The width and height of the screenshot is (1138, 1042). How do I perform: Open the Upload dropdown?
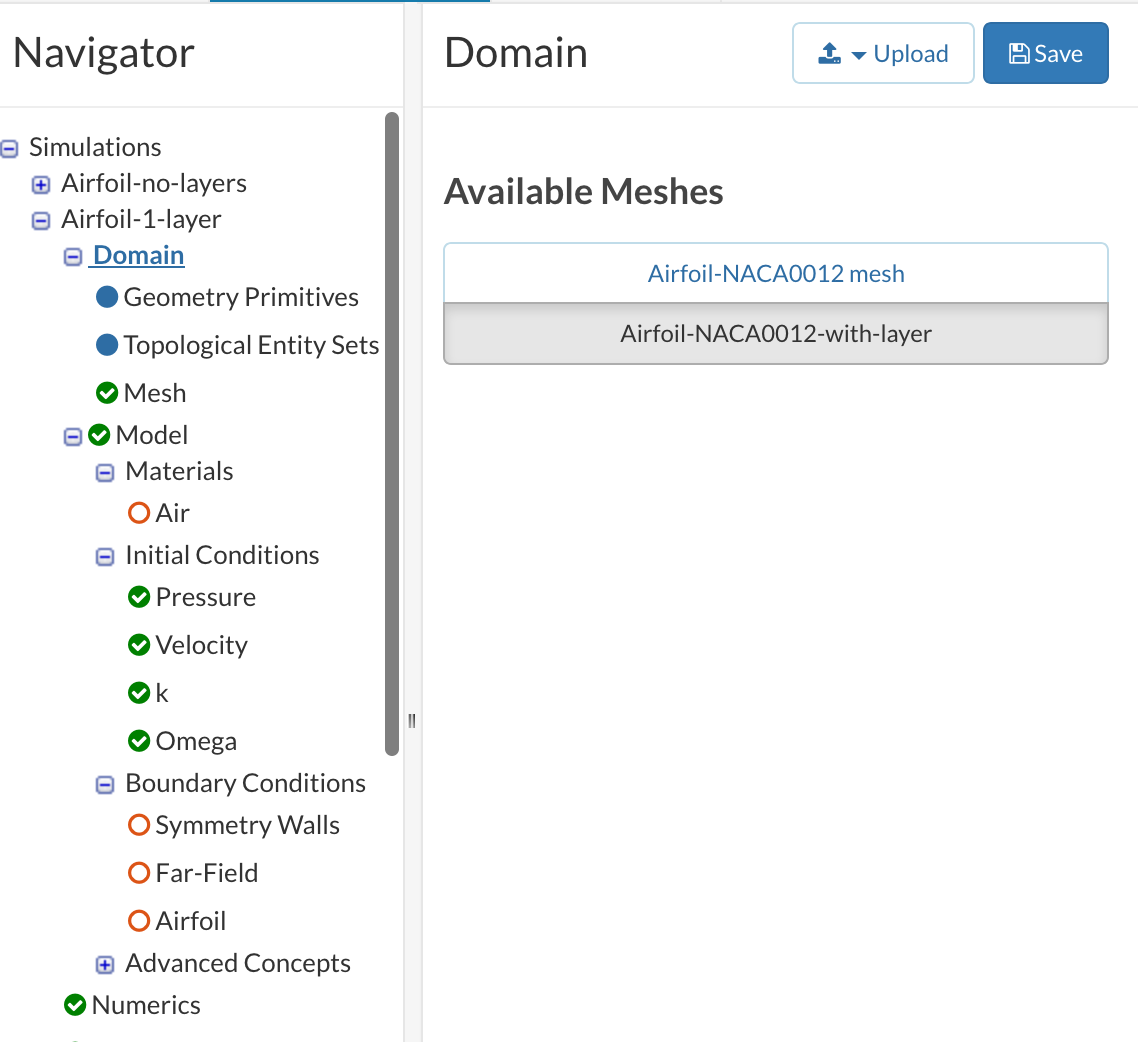tap(883, 53)
